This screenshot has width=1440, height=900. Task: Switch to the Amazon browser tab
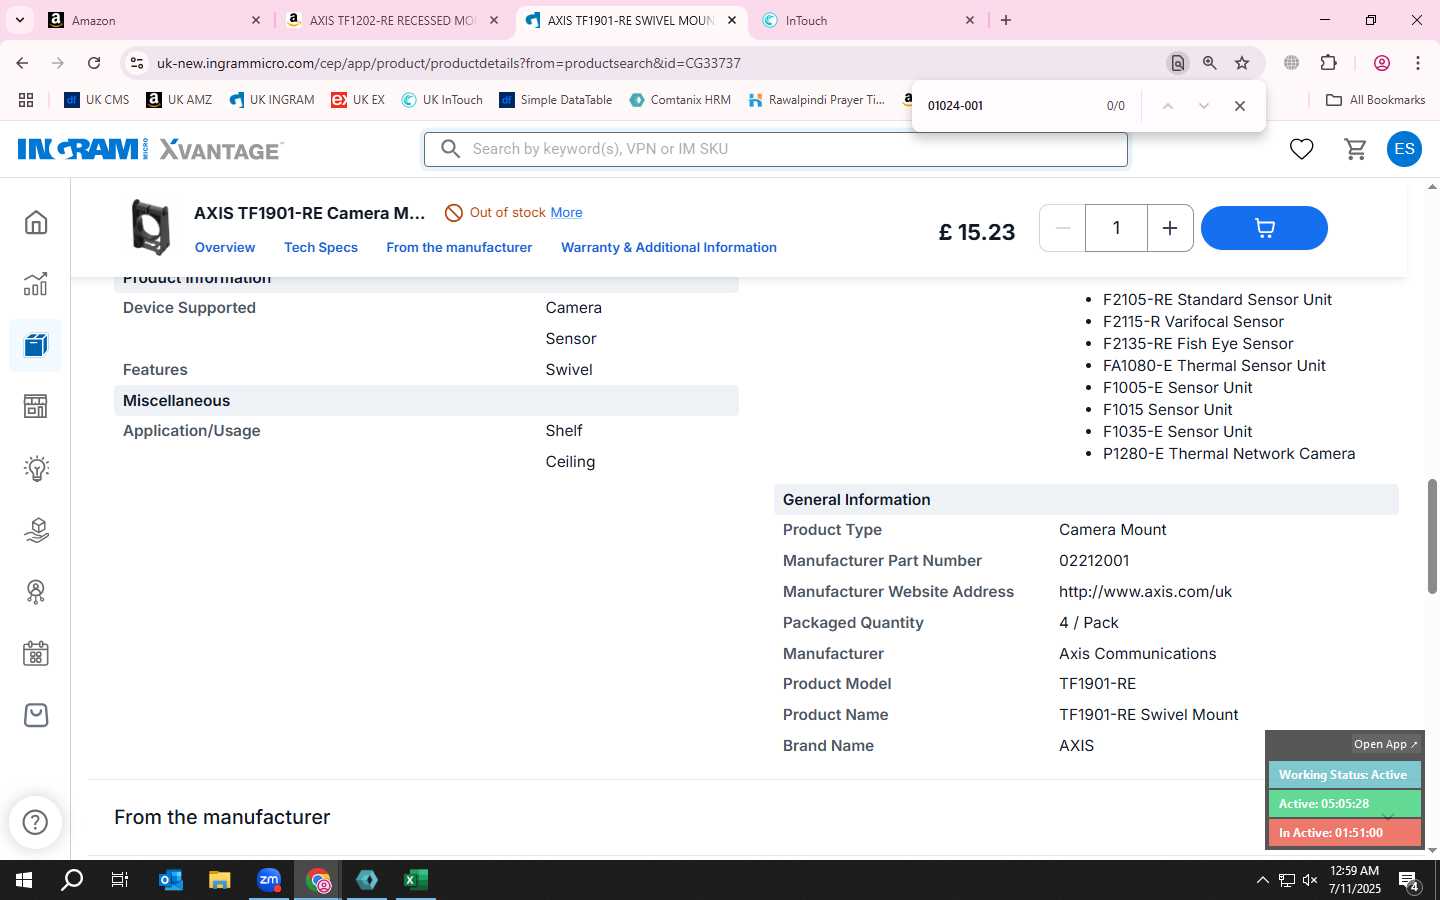[155, 20]
